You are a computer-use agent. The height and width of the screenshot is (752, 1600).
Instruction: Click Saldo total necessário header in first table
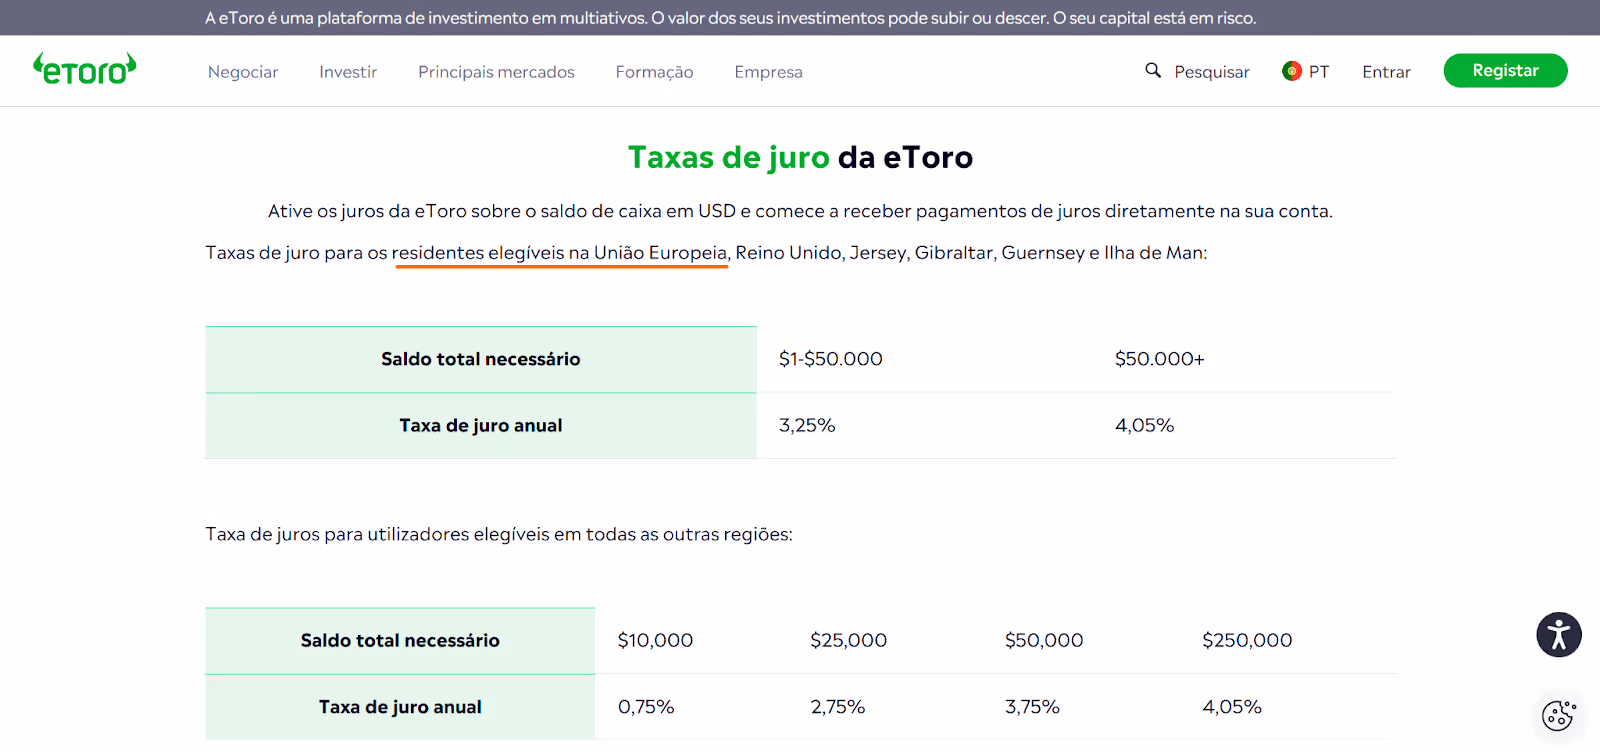click(x=481, y=359)
